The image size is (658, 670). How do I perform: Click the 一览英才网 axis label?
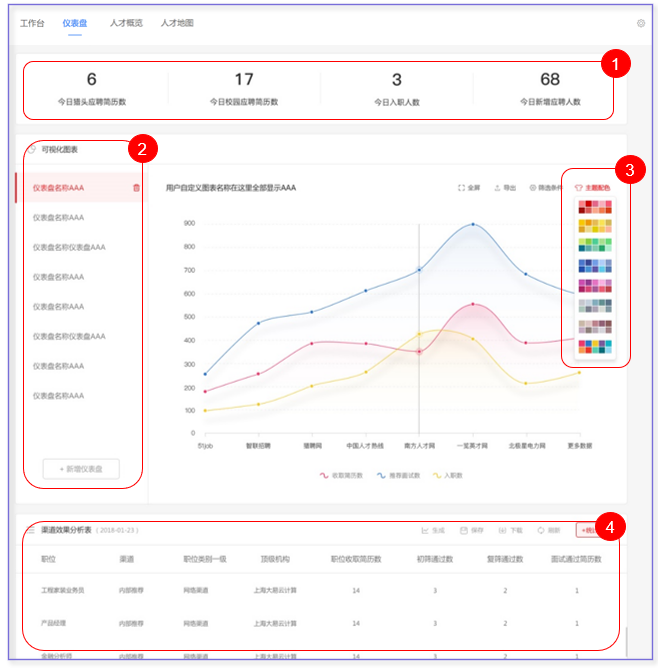472,446
